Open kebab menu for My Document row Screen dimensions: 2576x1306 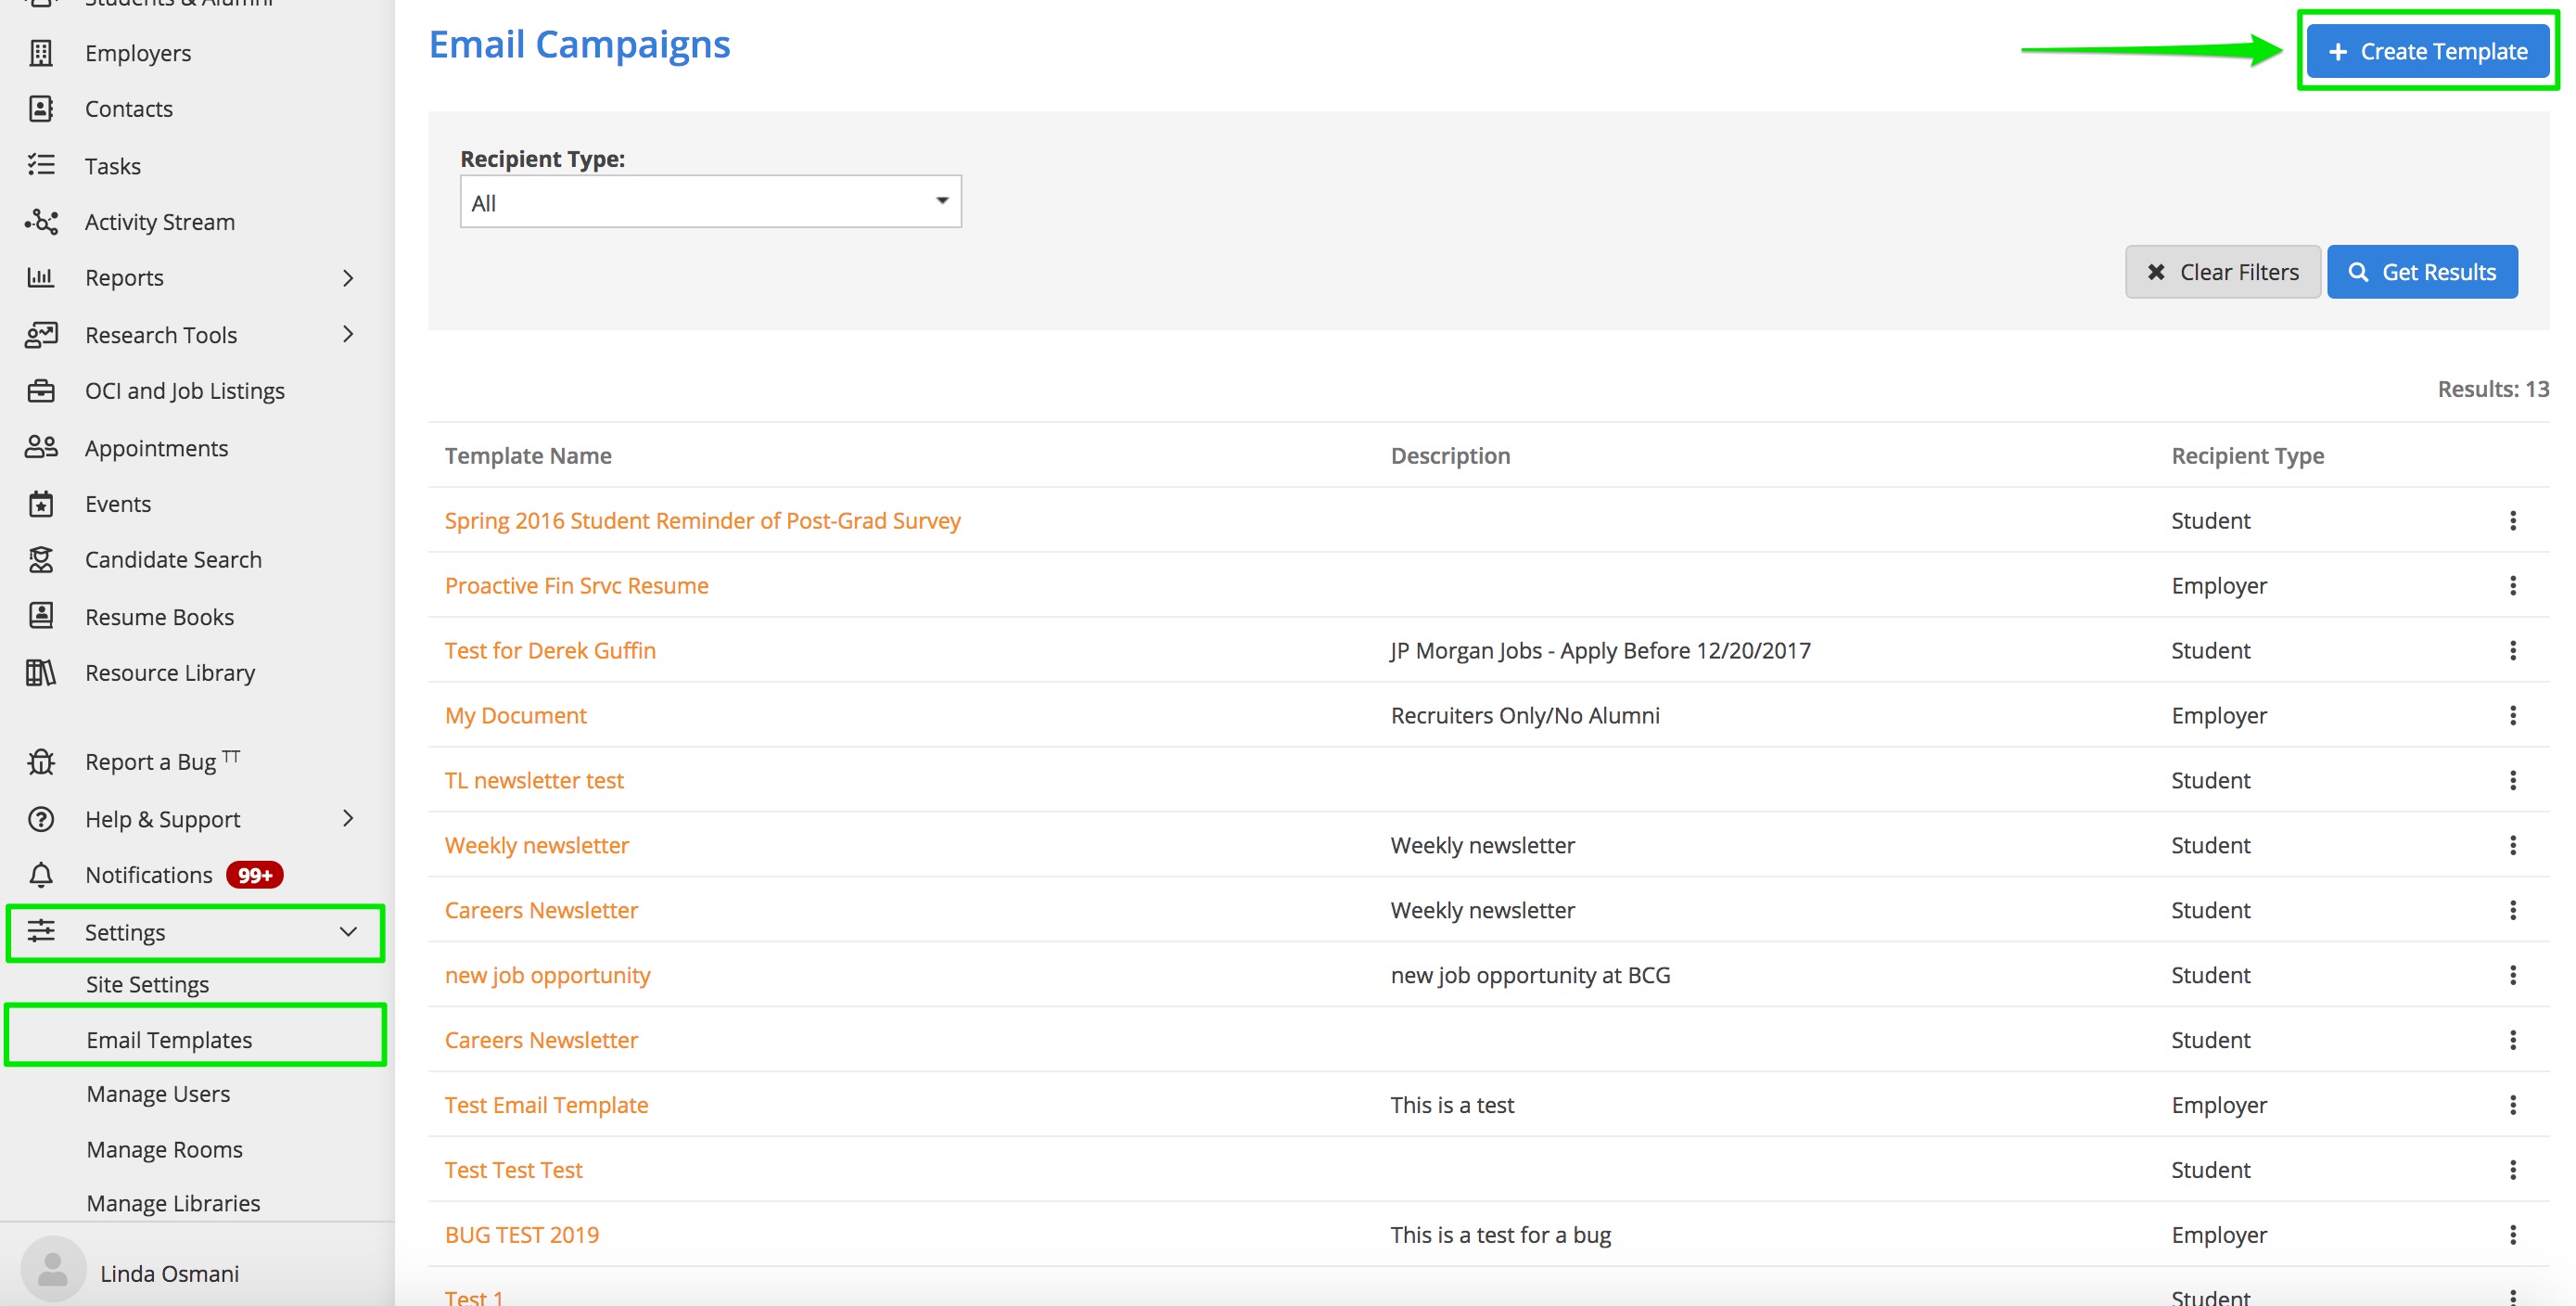(x=2512, y=715)
